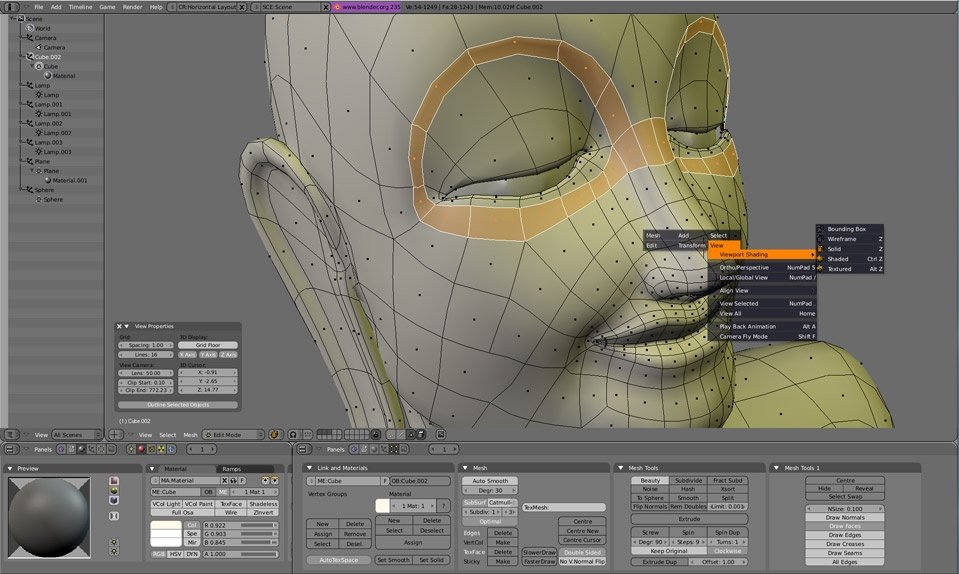Toggle the Draw Normals option

coord(845,517)
